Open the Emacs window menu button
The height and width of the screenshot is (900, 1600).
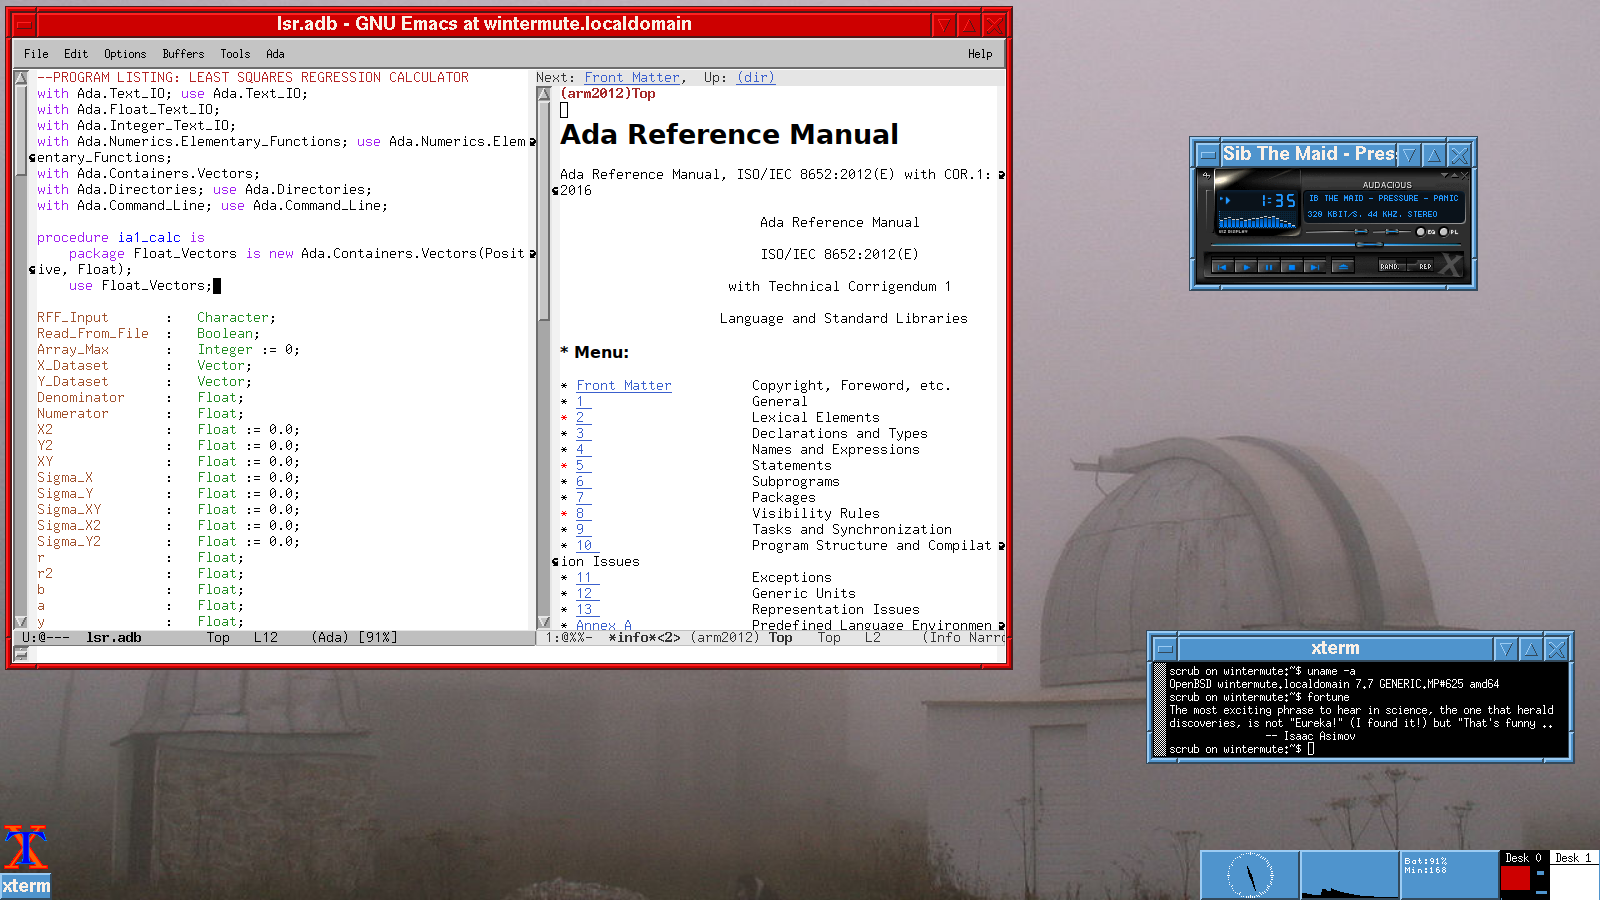[x=24, y=24]
